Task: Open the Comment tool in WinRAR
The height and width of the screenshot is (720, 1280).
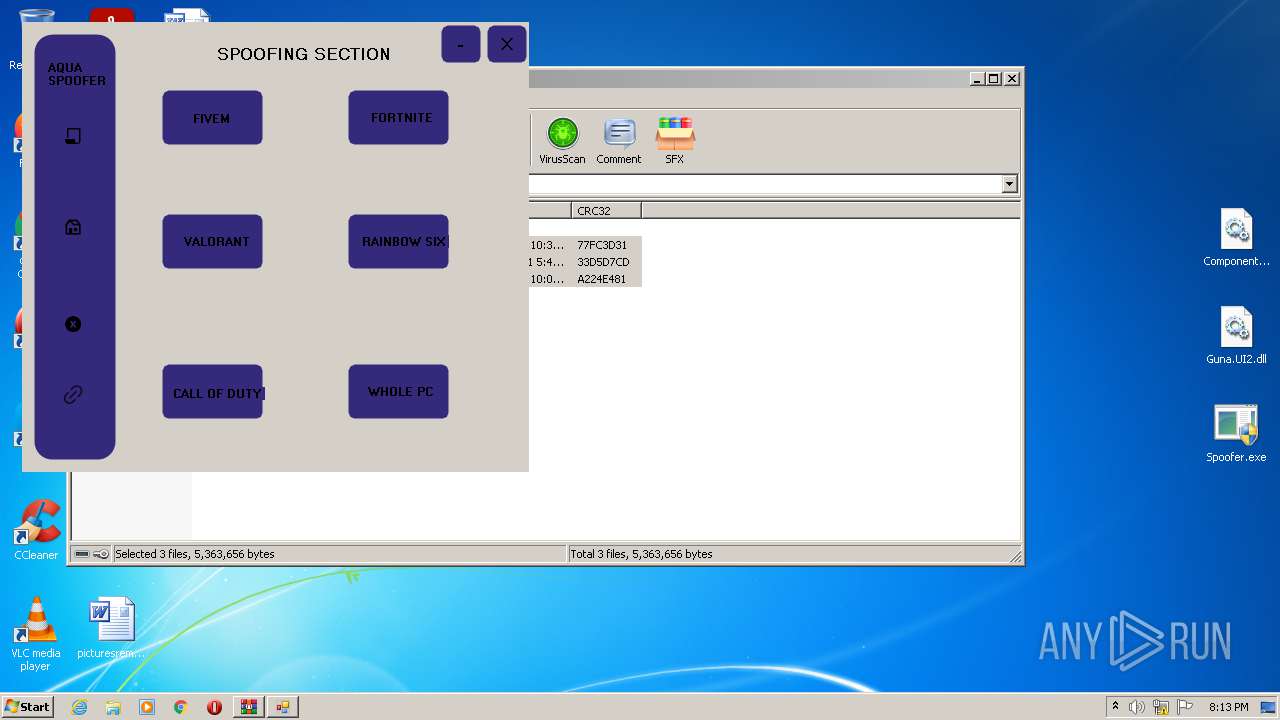Action: [619, 141]
